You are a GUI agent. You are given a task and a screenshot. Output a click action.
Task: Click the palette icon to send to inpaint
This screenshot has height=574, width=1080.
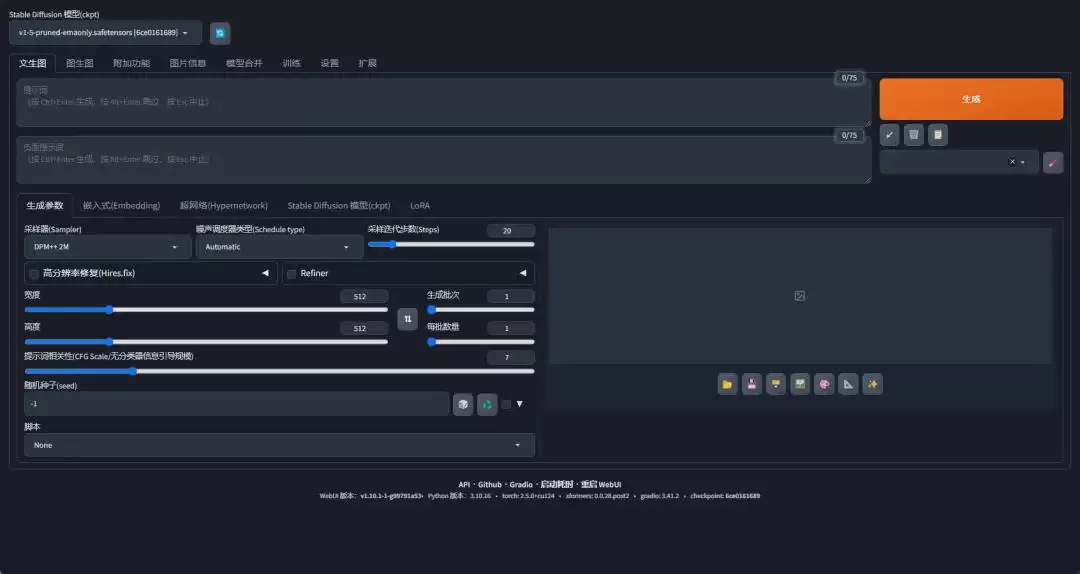824,384
